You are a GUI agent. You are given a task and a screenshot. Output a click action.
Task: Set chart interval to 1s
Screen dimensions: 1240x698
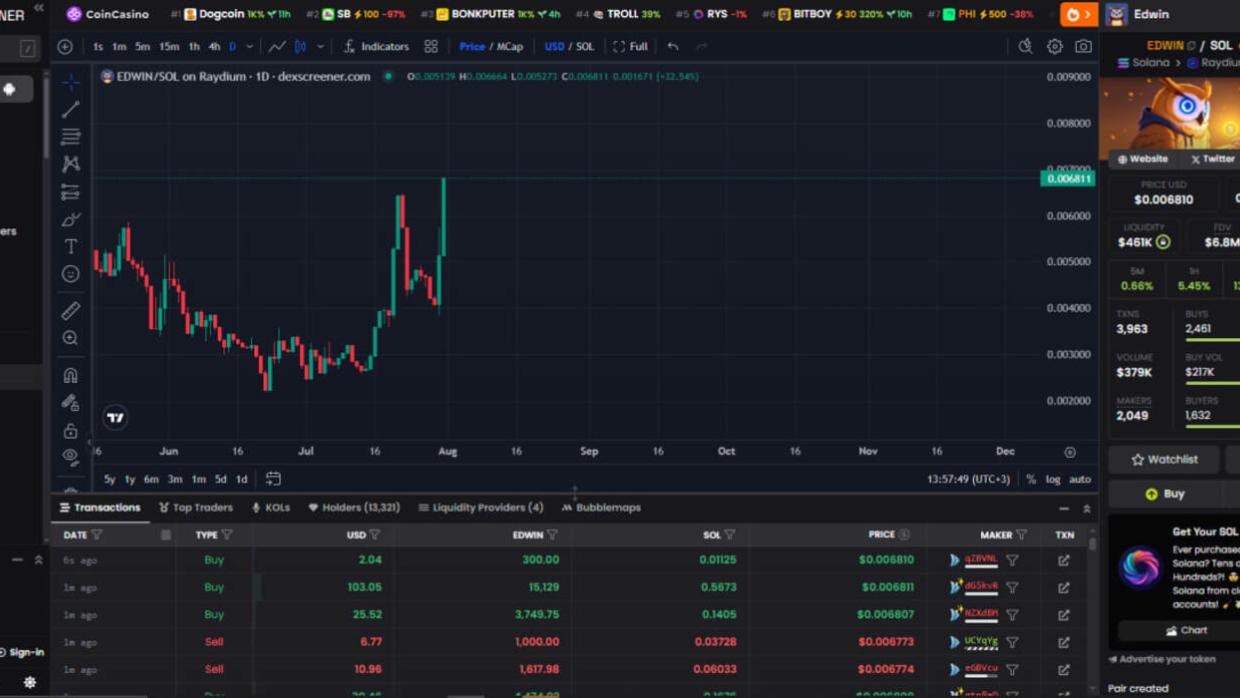pyautogui.click(x=98, y=46)
